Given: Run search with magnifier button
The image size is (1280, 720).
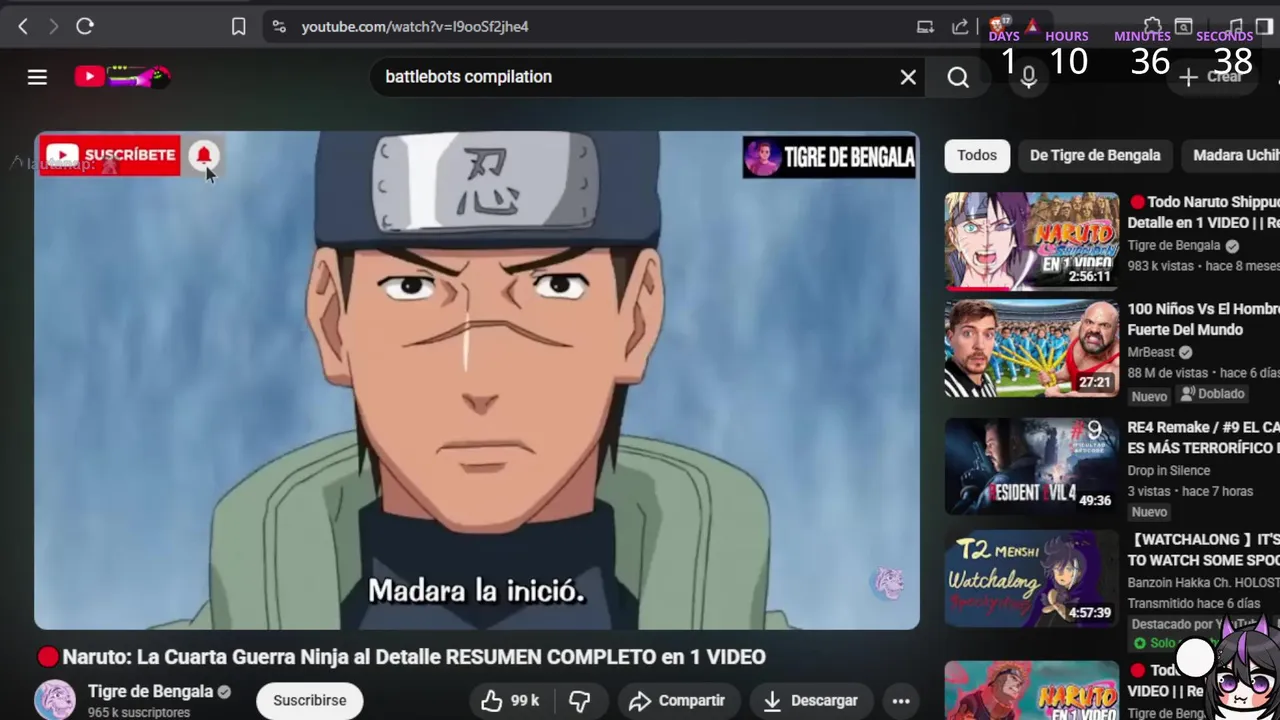Looking at the screenshot, I should point(958,77).
